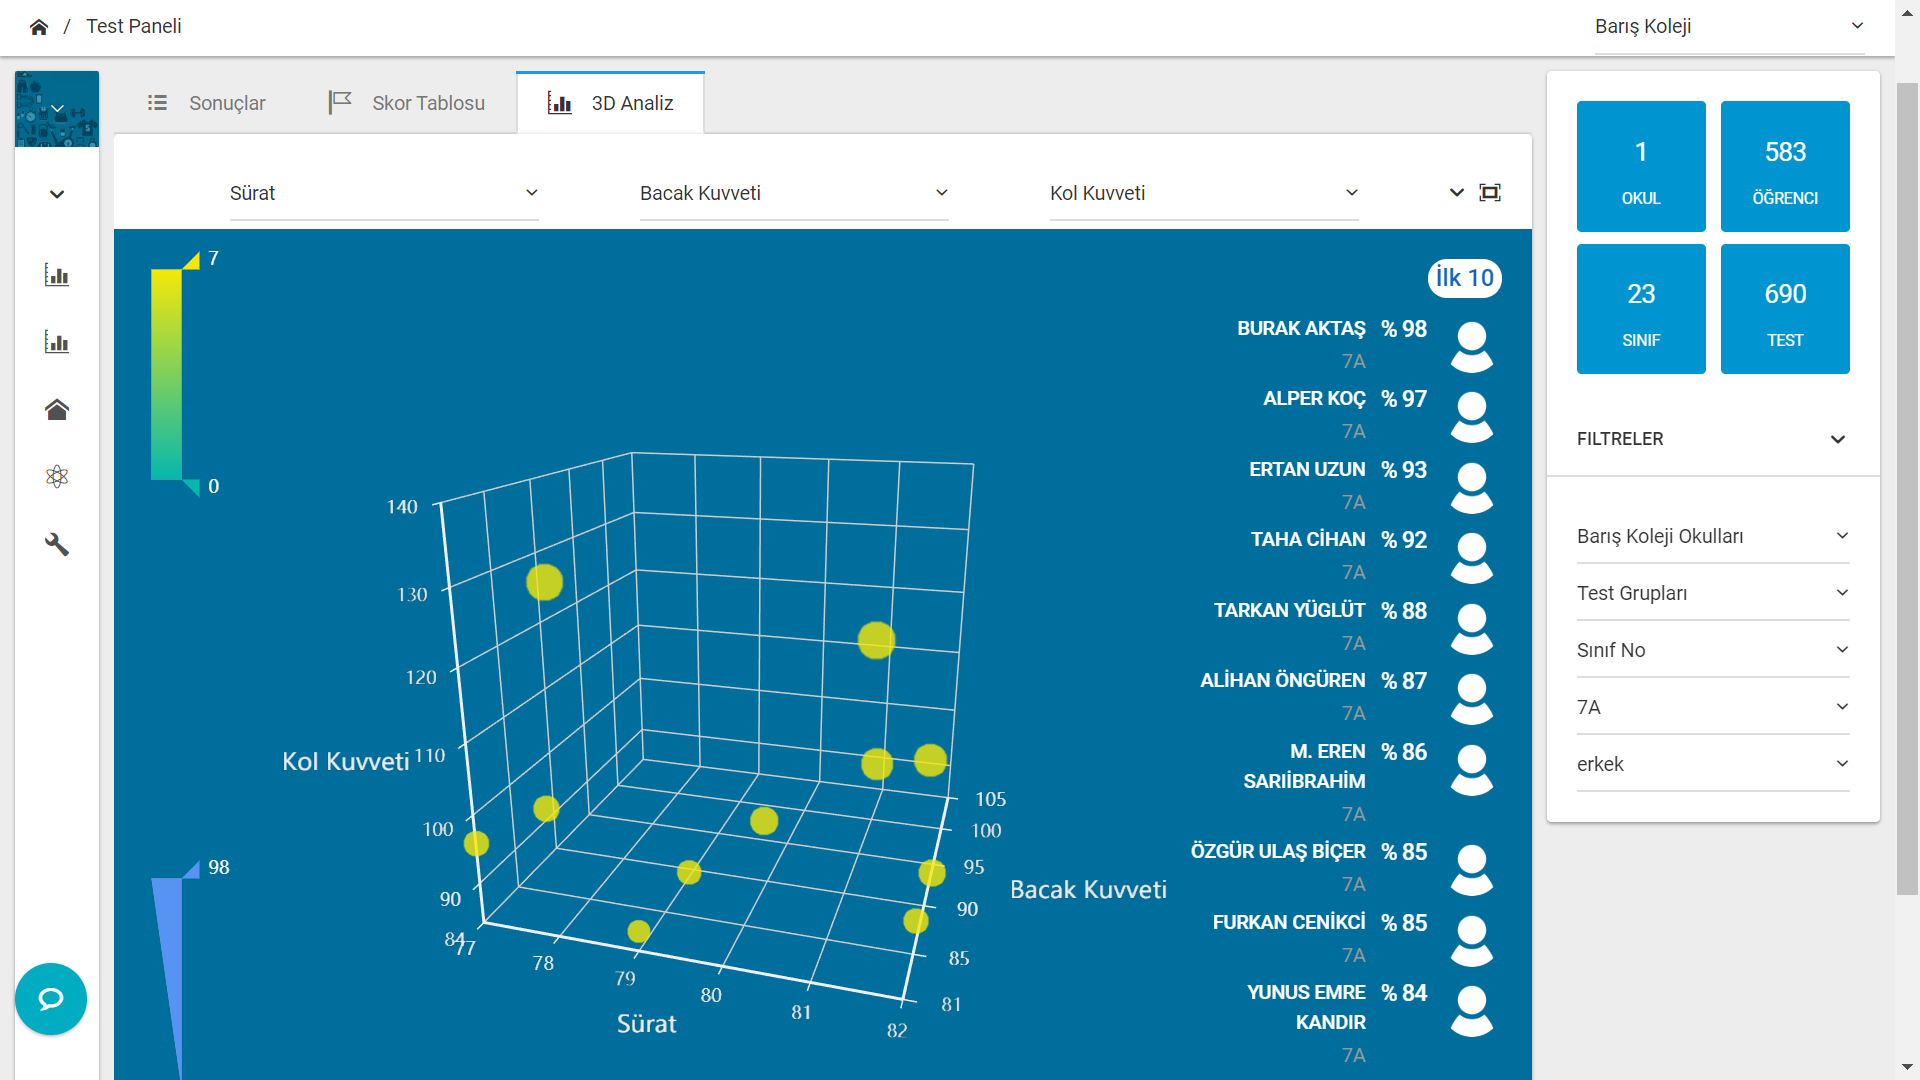1920x1080 pixels.
Task: Open the Test Grupları filter dropdown
Action: (x=1712, y=593)
